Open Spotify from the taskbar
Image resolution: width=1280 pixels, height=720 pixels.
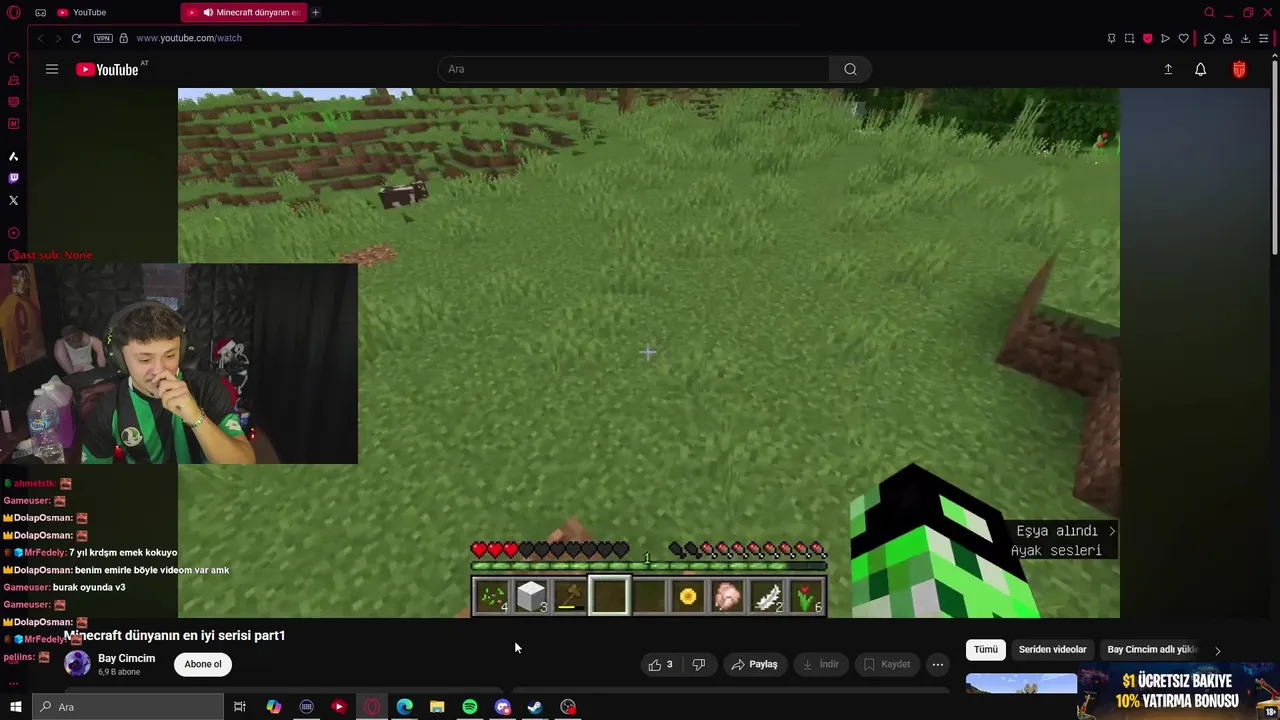(470, 707)
